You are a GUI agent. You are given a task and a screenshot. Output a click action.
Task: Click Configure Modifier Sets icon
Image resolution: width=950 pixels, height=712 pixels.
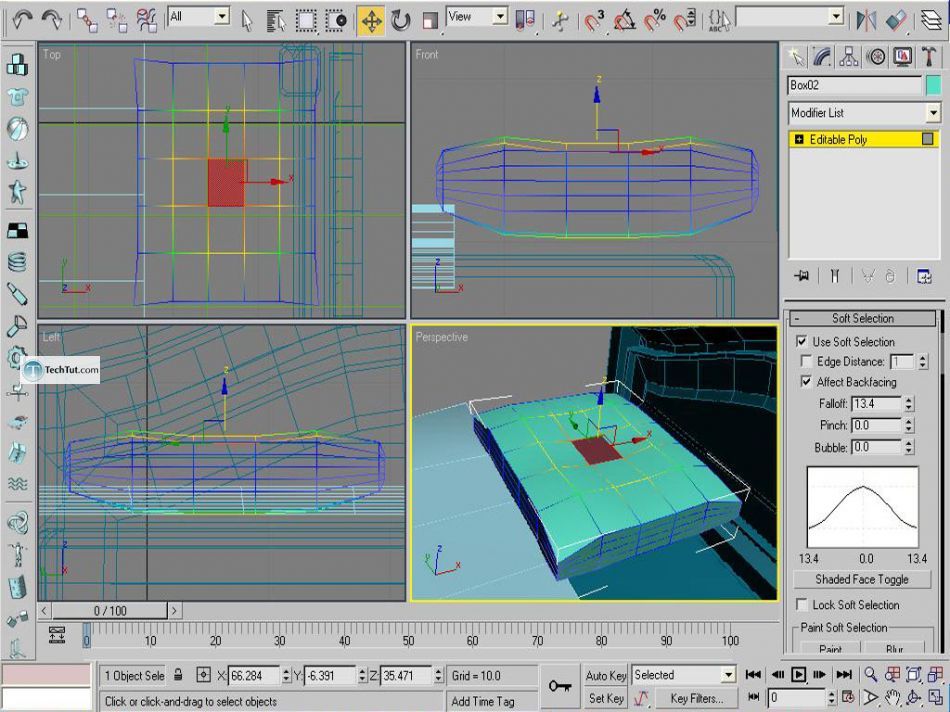(x=925, y=276)
